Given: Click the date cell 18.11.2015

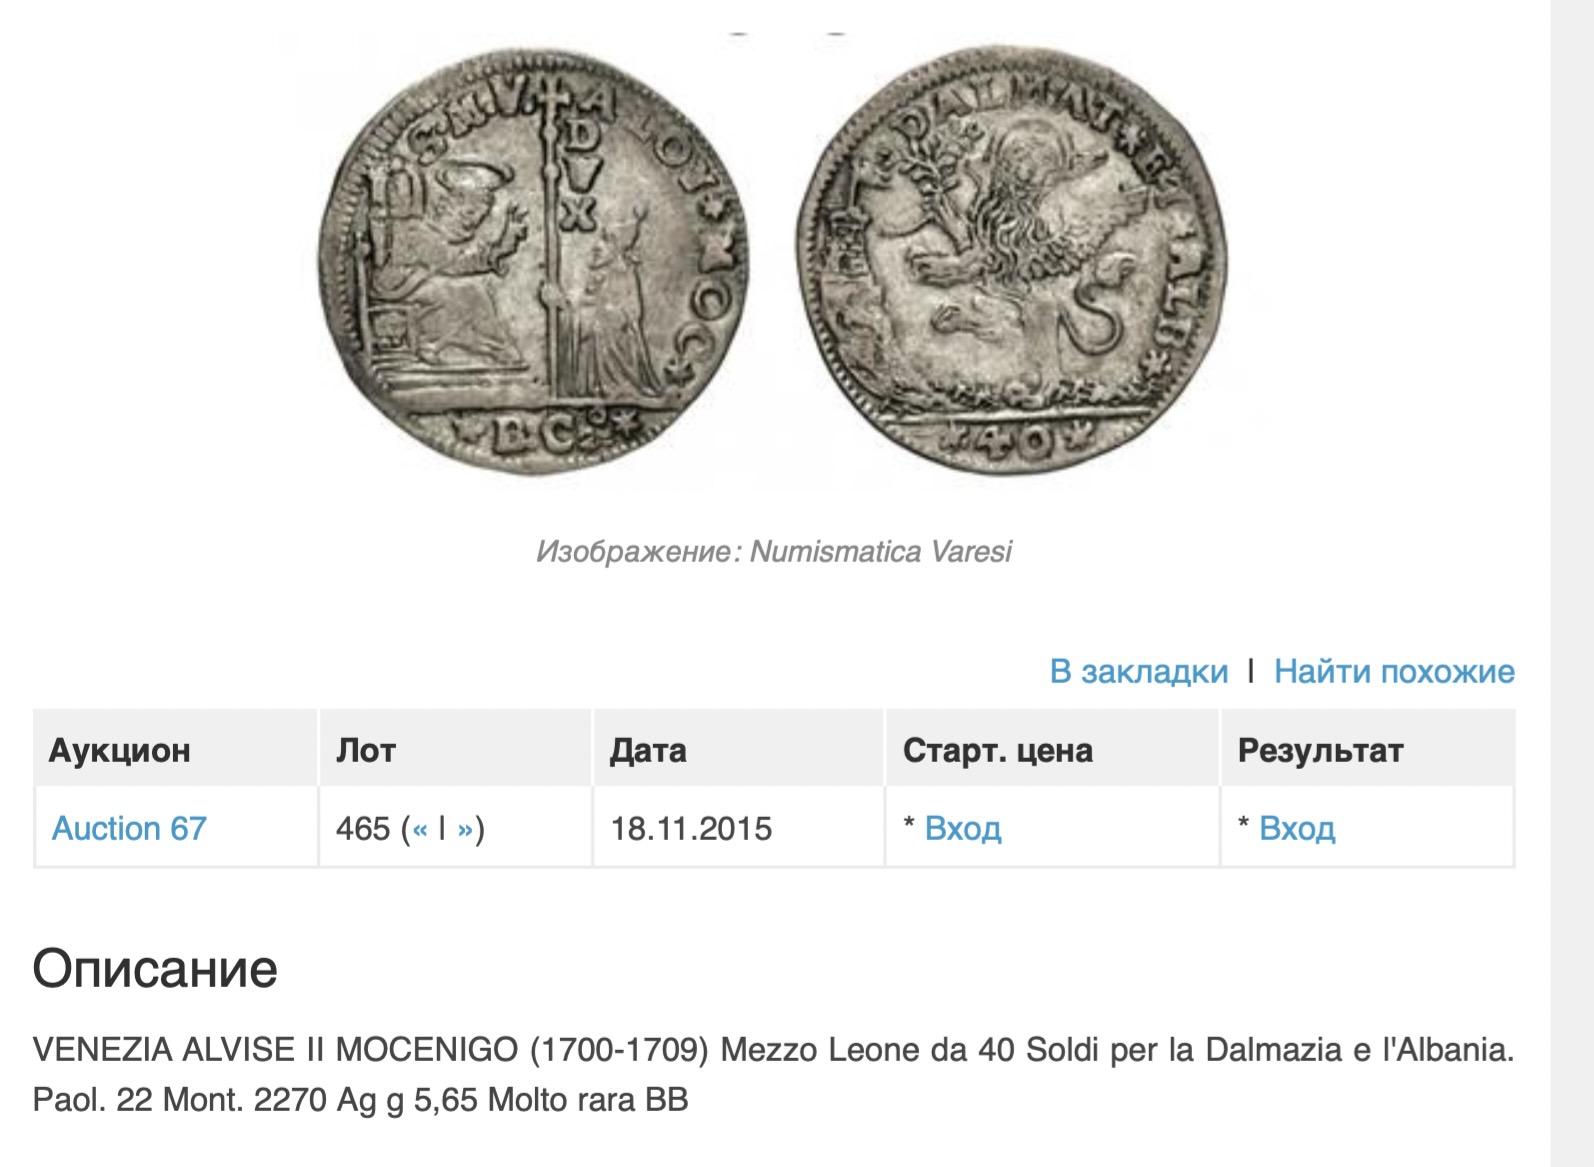Looking at the screenshot, I should coord(691,828).
